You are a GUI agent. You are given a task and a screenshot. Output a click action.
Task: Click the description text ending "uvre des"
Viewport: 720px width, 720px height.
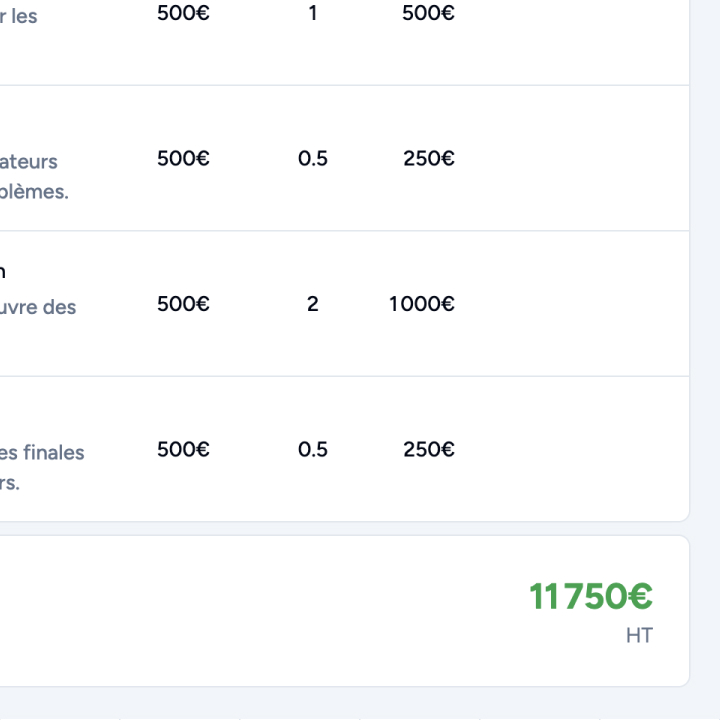38,307
